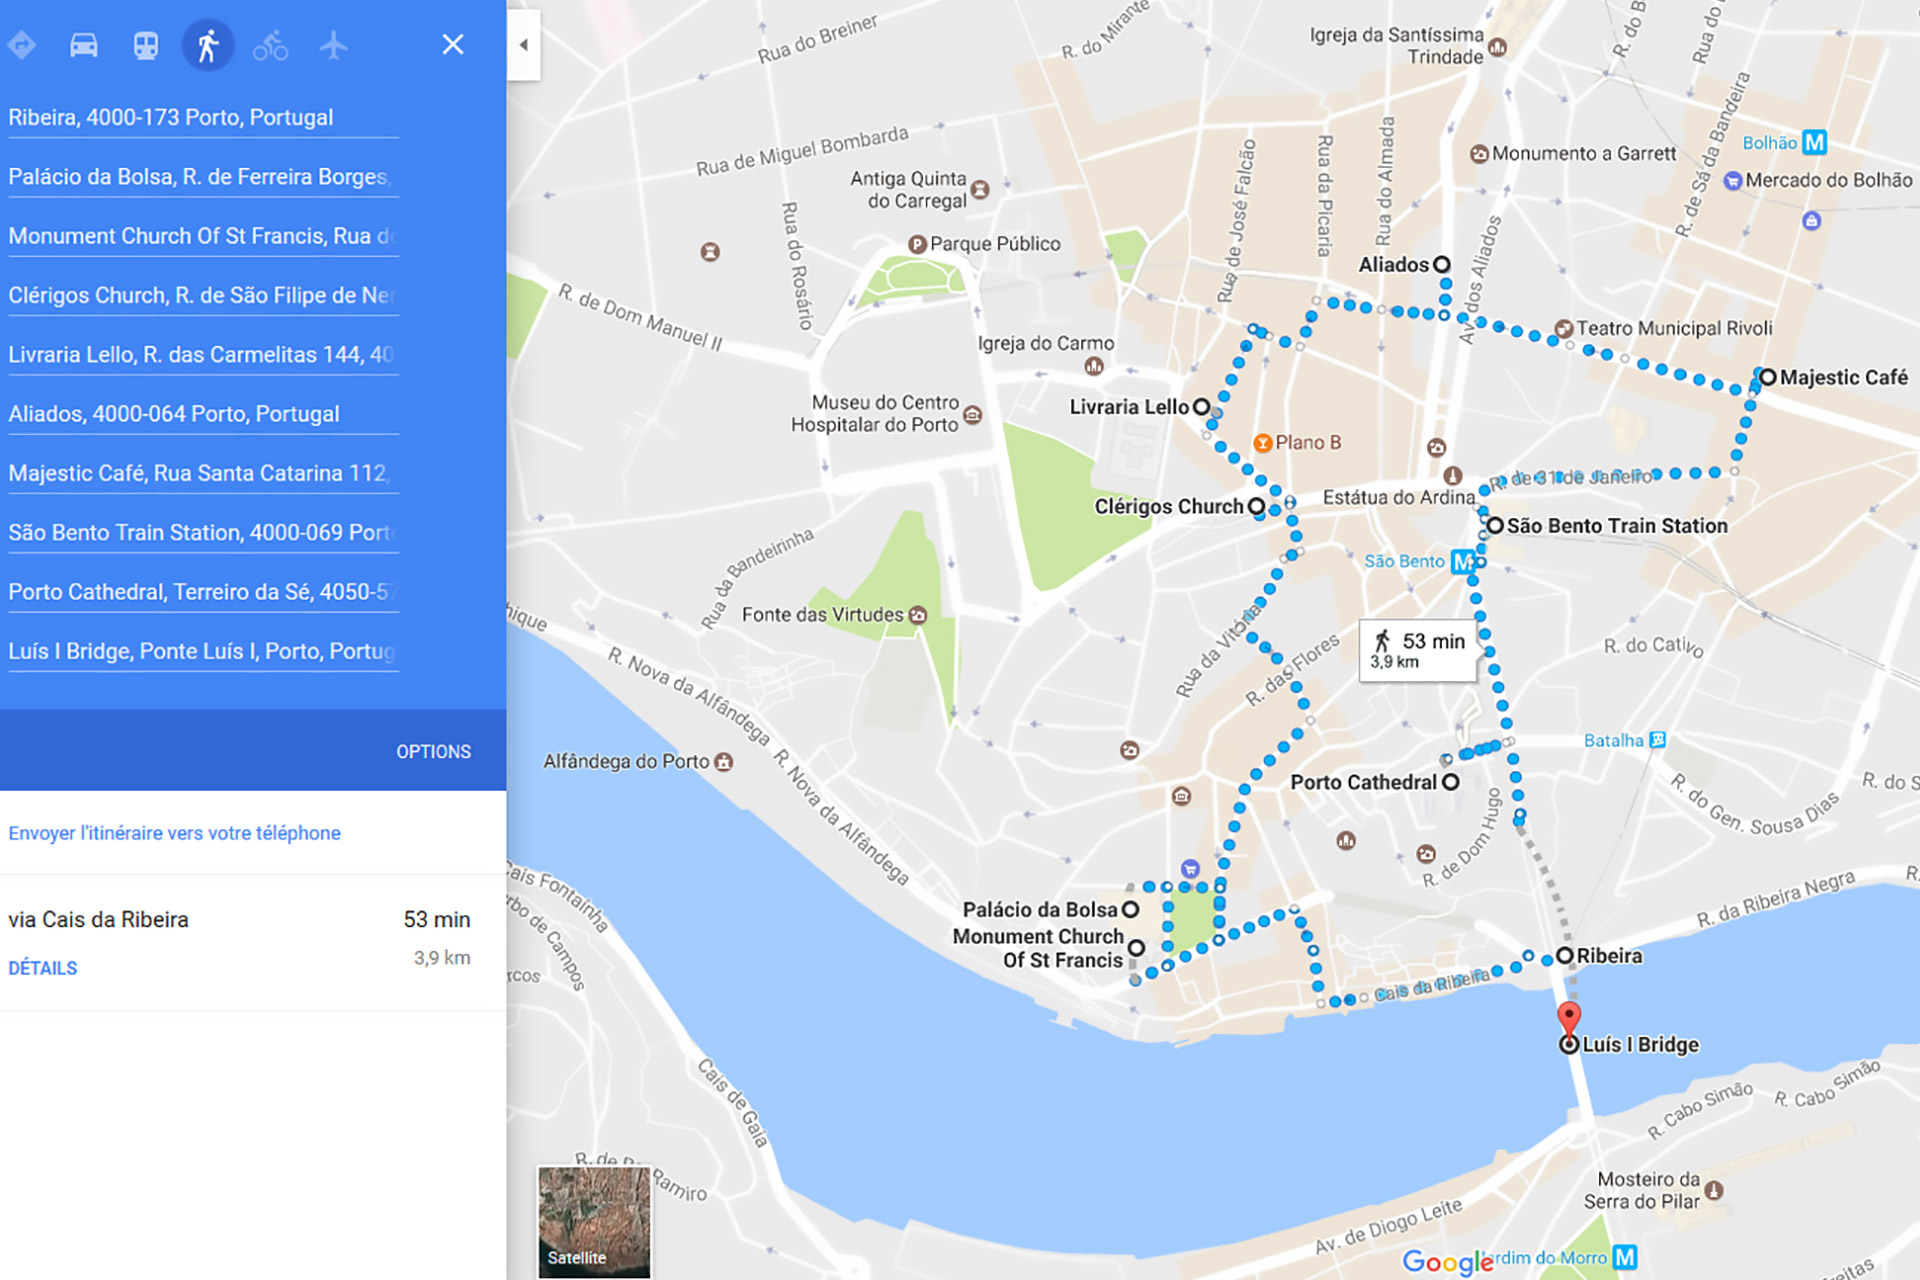The height and width of the screenshot is (1280, 1920).
Task: Select the driving travel mode icon
Action: point(84,45)
